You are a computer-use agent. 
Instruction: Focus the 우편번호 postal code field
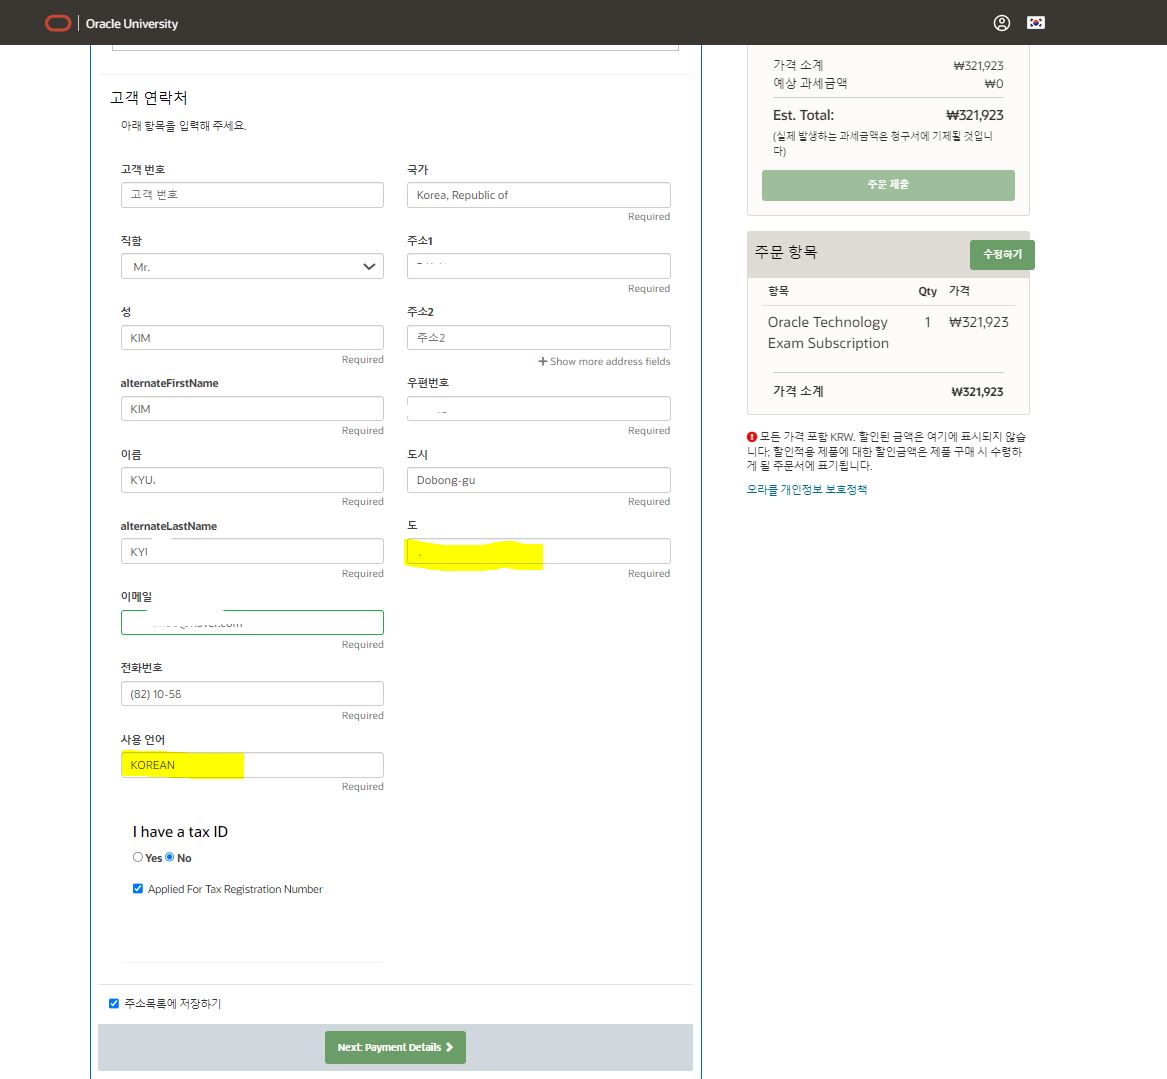[x=539, y=409]
